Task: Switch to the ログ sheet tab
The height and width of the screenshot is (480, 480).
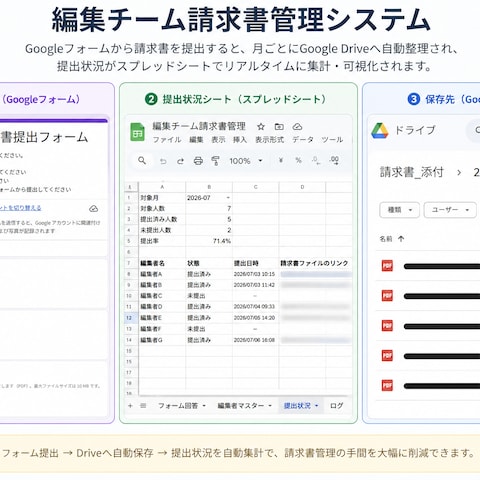Action: point(337,406)
